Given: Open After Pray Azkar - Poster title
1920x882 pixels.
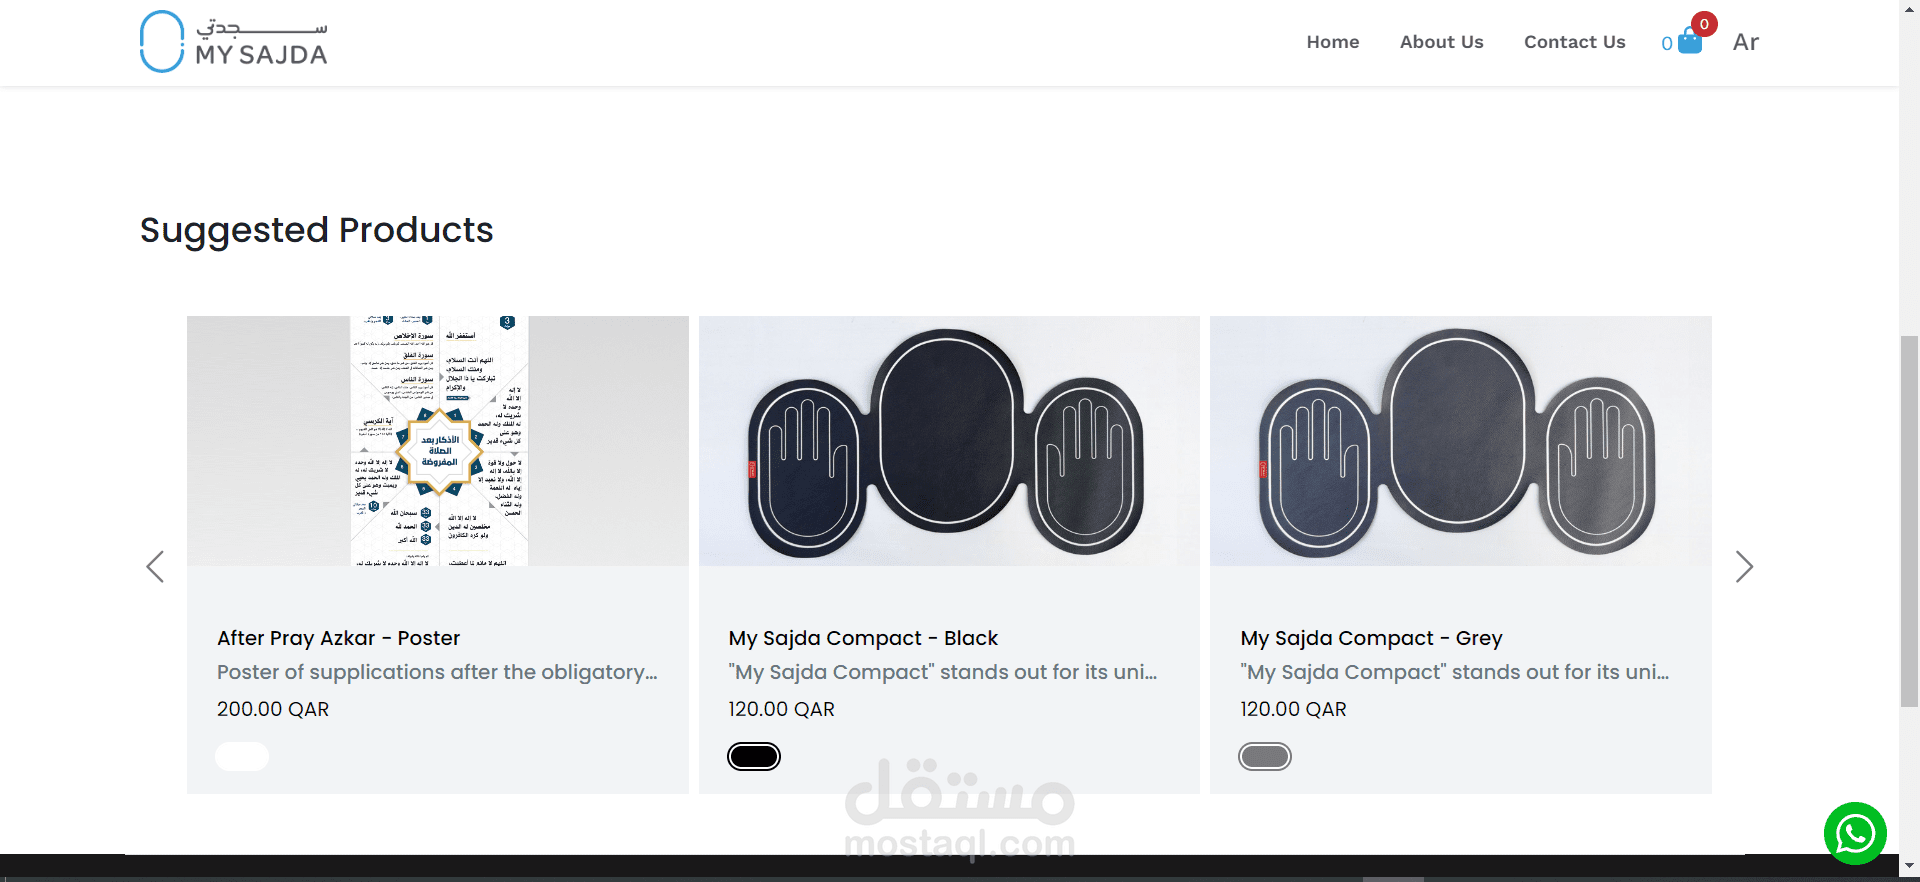Looking at the screenshot, I should coord(339,638).
